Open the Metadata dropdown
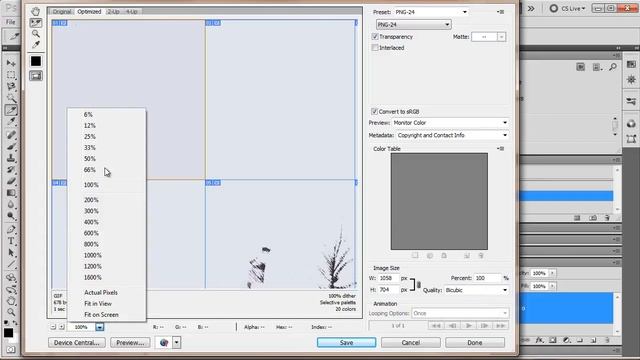 [x=452, y=135]
